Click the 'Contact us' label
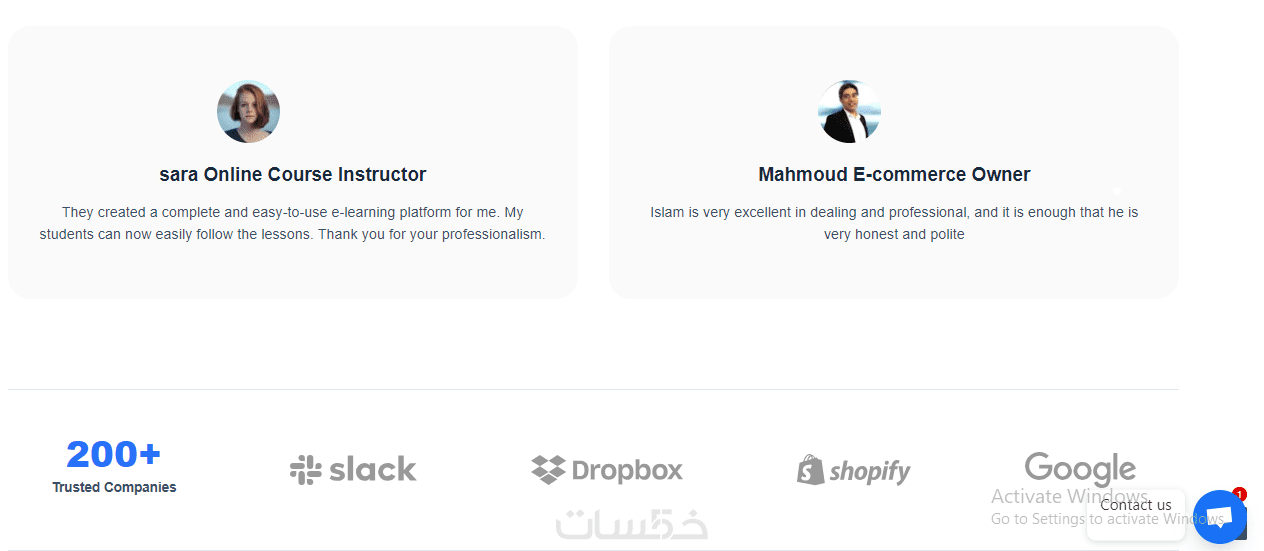The height and width of the screenshot is (551, 1264). (x=1135, y=505)
